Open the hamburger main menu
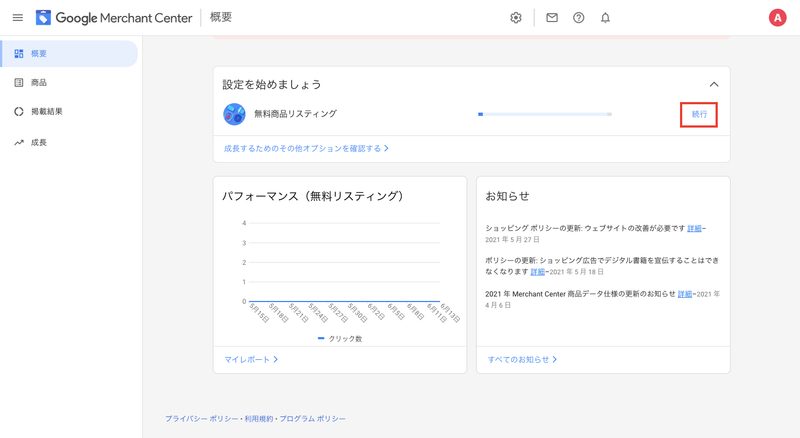The image size is (800, 438). click(18, 18)
